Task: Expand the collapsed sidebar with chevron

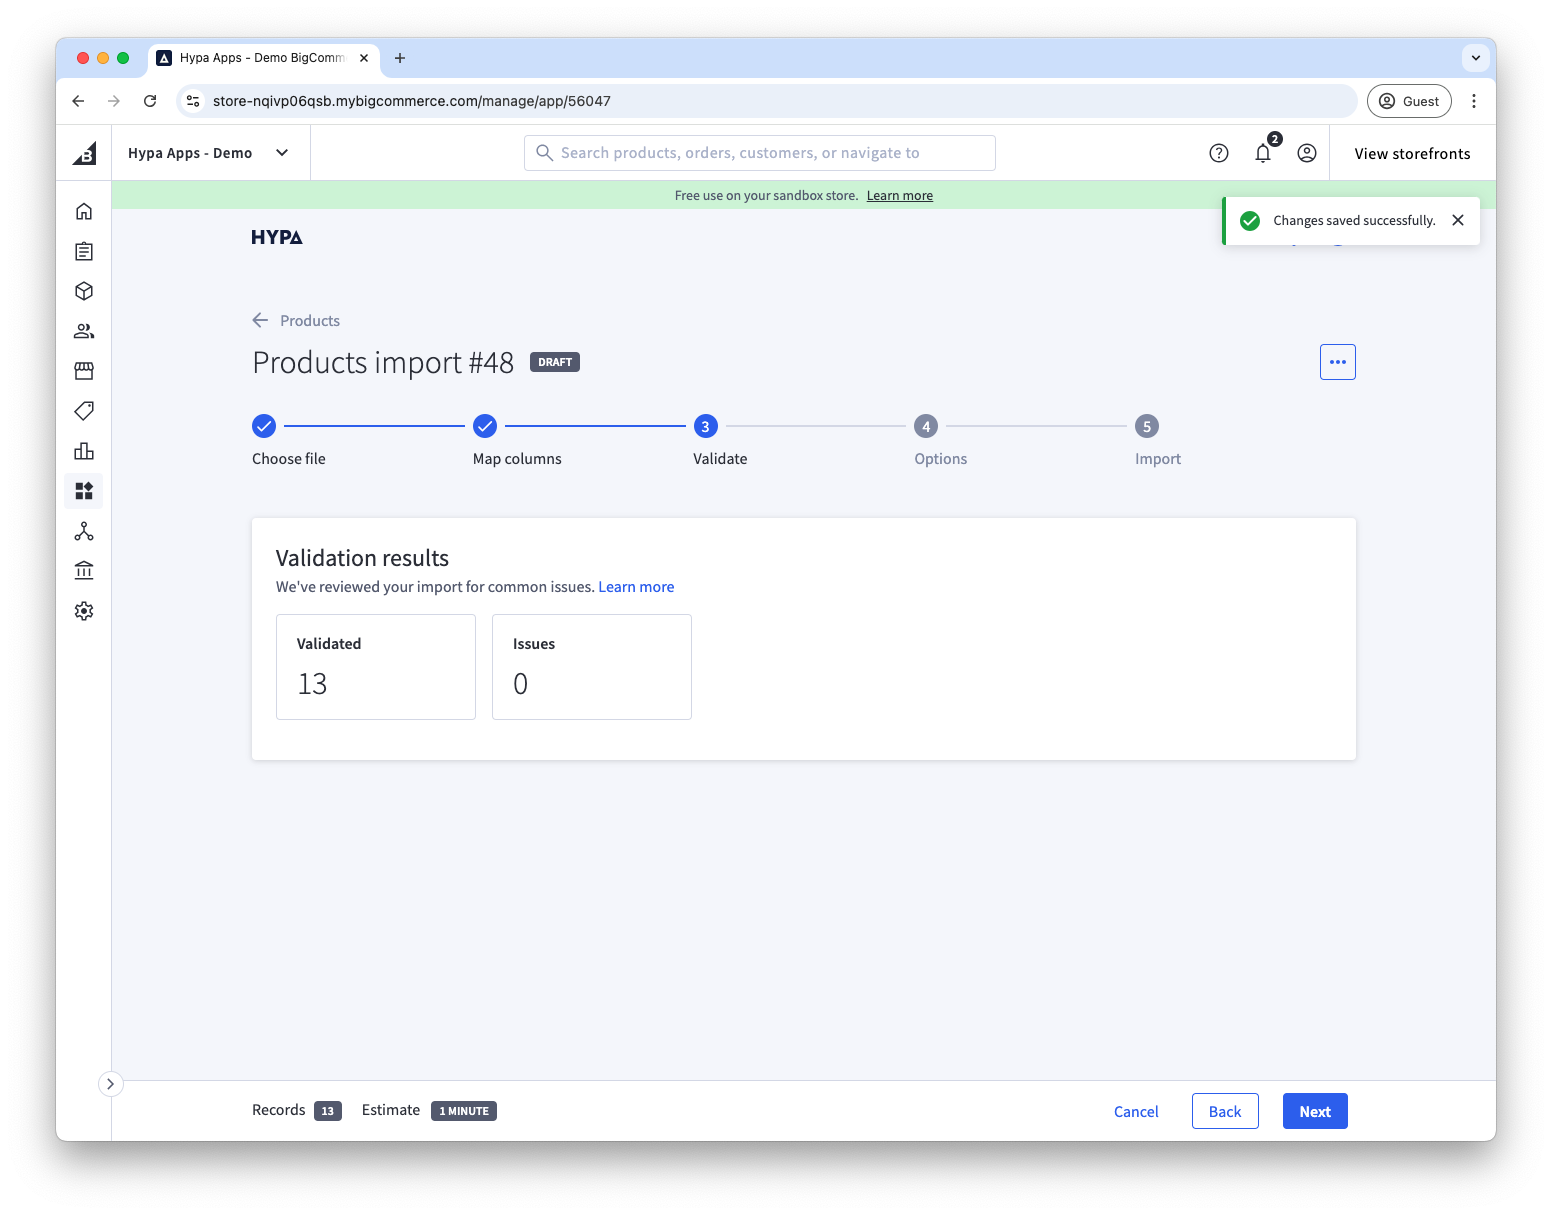Action: 110,1084
